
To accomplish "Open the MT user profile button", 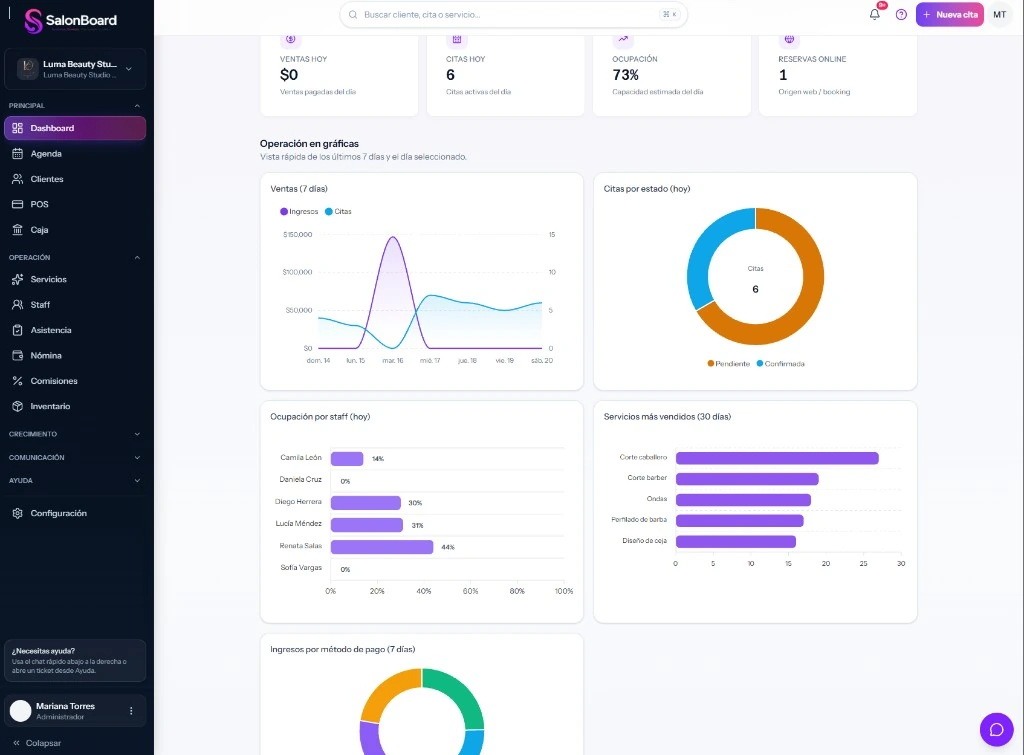I will 1000,14.
